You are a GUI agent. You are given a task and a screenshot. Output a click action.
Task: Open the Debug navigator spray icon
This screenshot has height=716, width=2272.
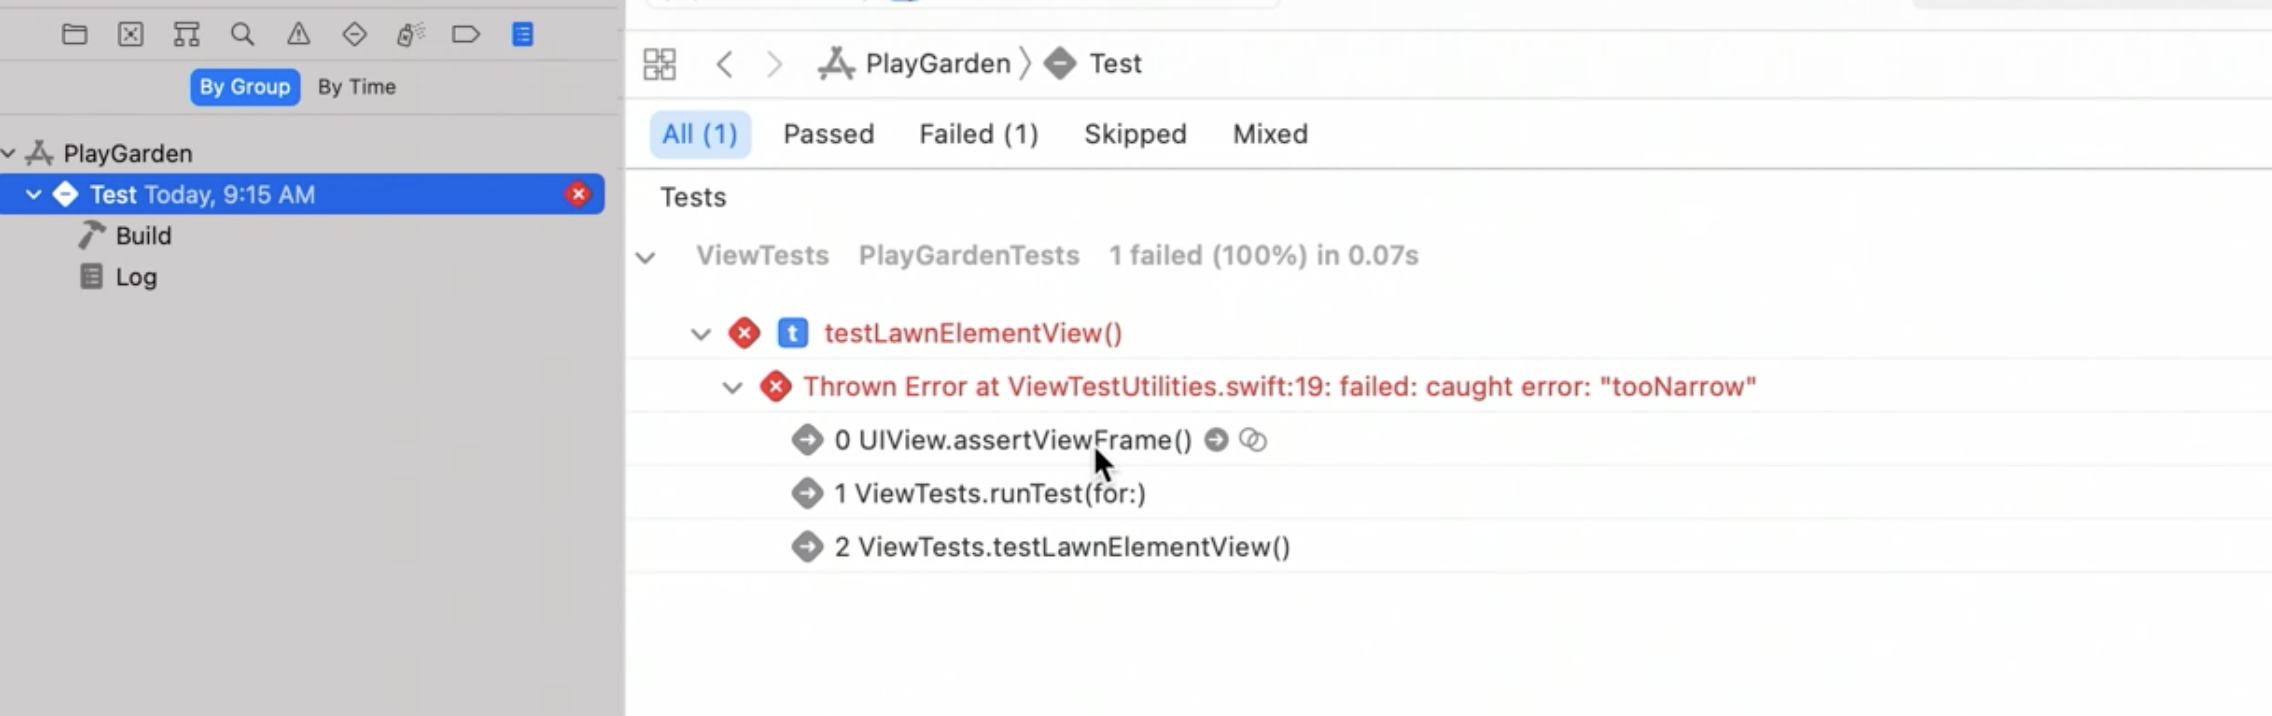point(410,35)
